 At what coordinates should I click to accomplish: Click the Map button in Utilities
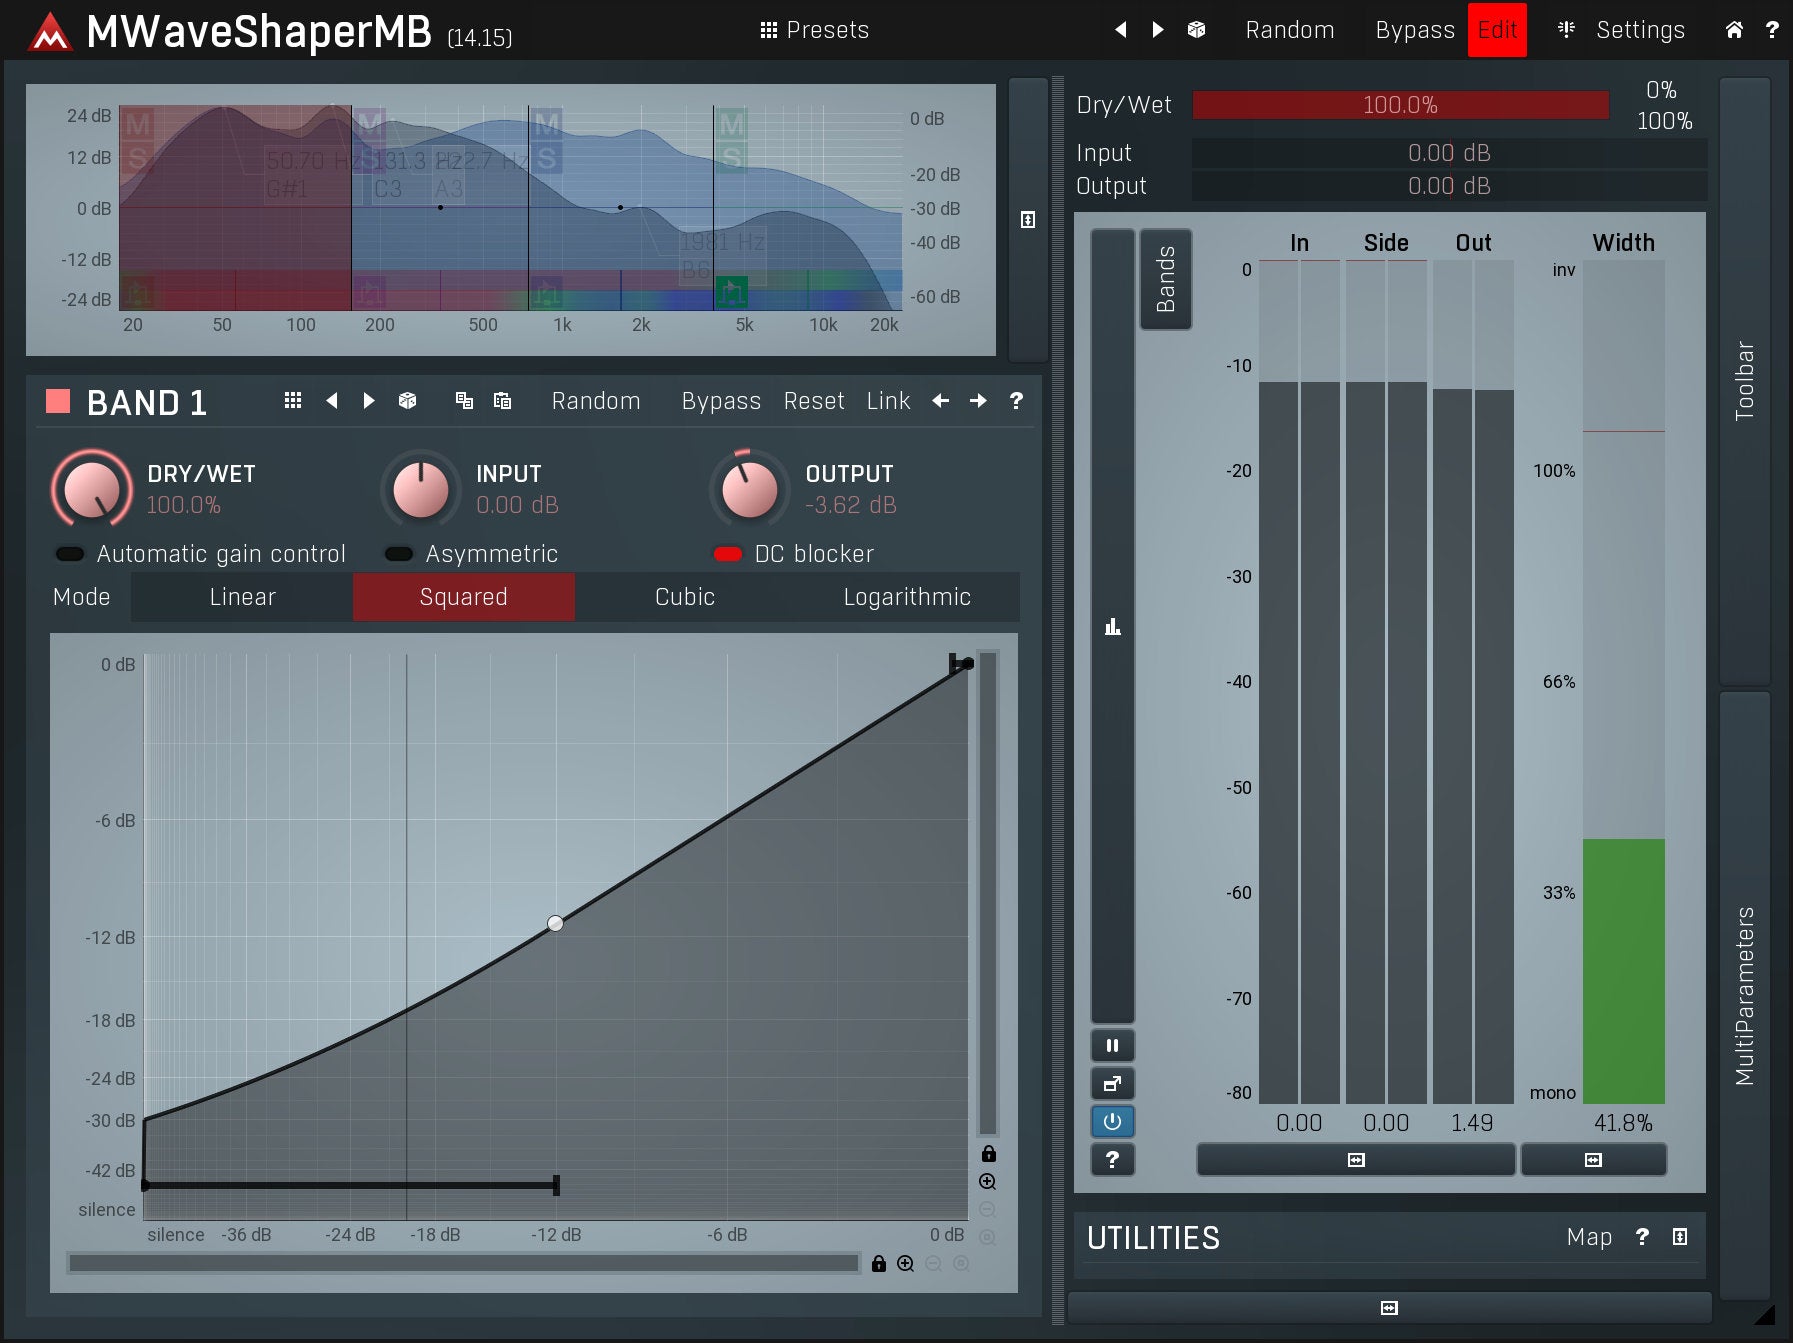[1588, 1237]
